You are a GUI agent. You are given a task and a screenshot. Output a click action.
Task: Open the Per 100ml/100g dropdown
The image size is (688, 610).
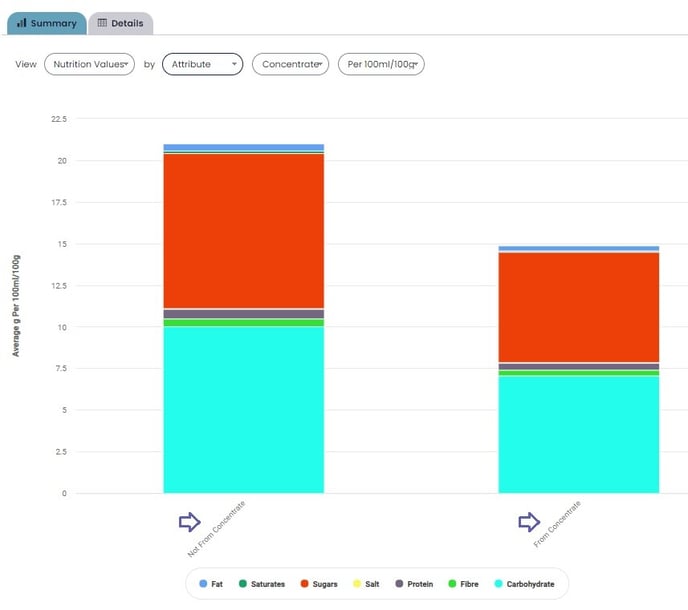click(381, 64)
